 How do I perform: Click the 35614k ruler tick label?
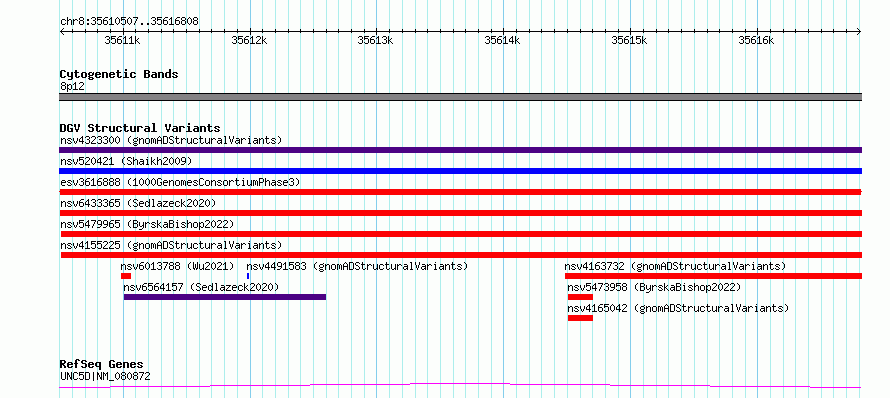502,40
